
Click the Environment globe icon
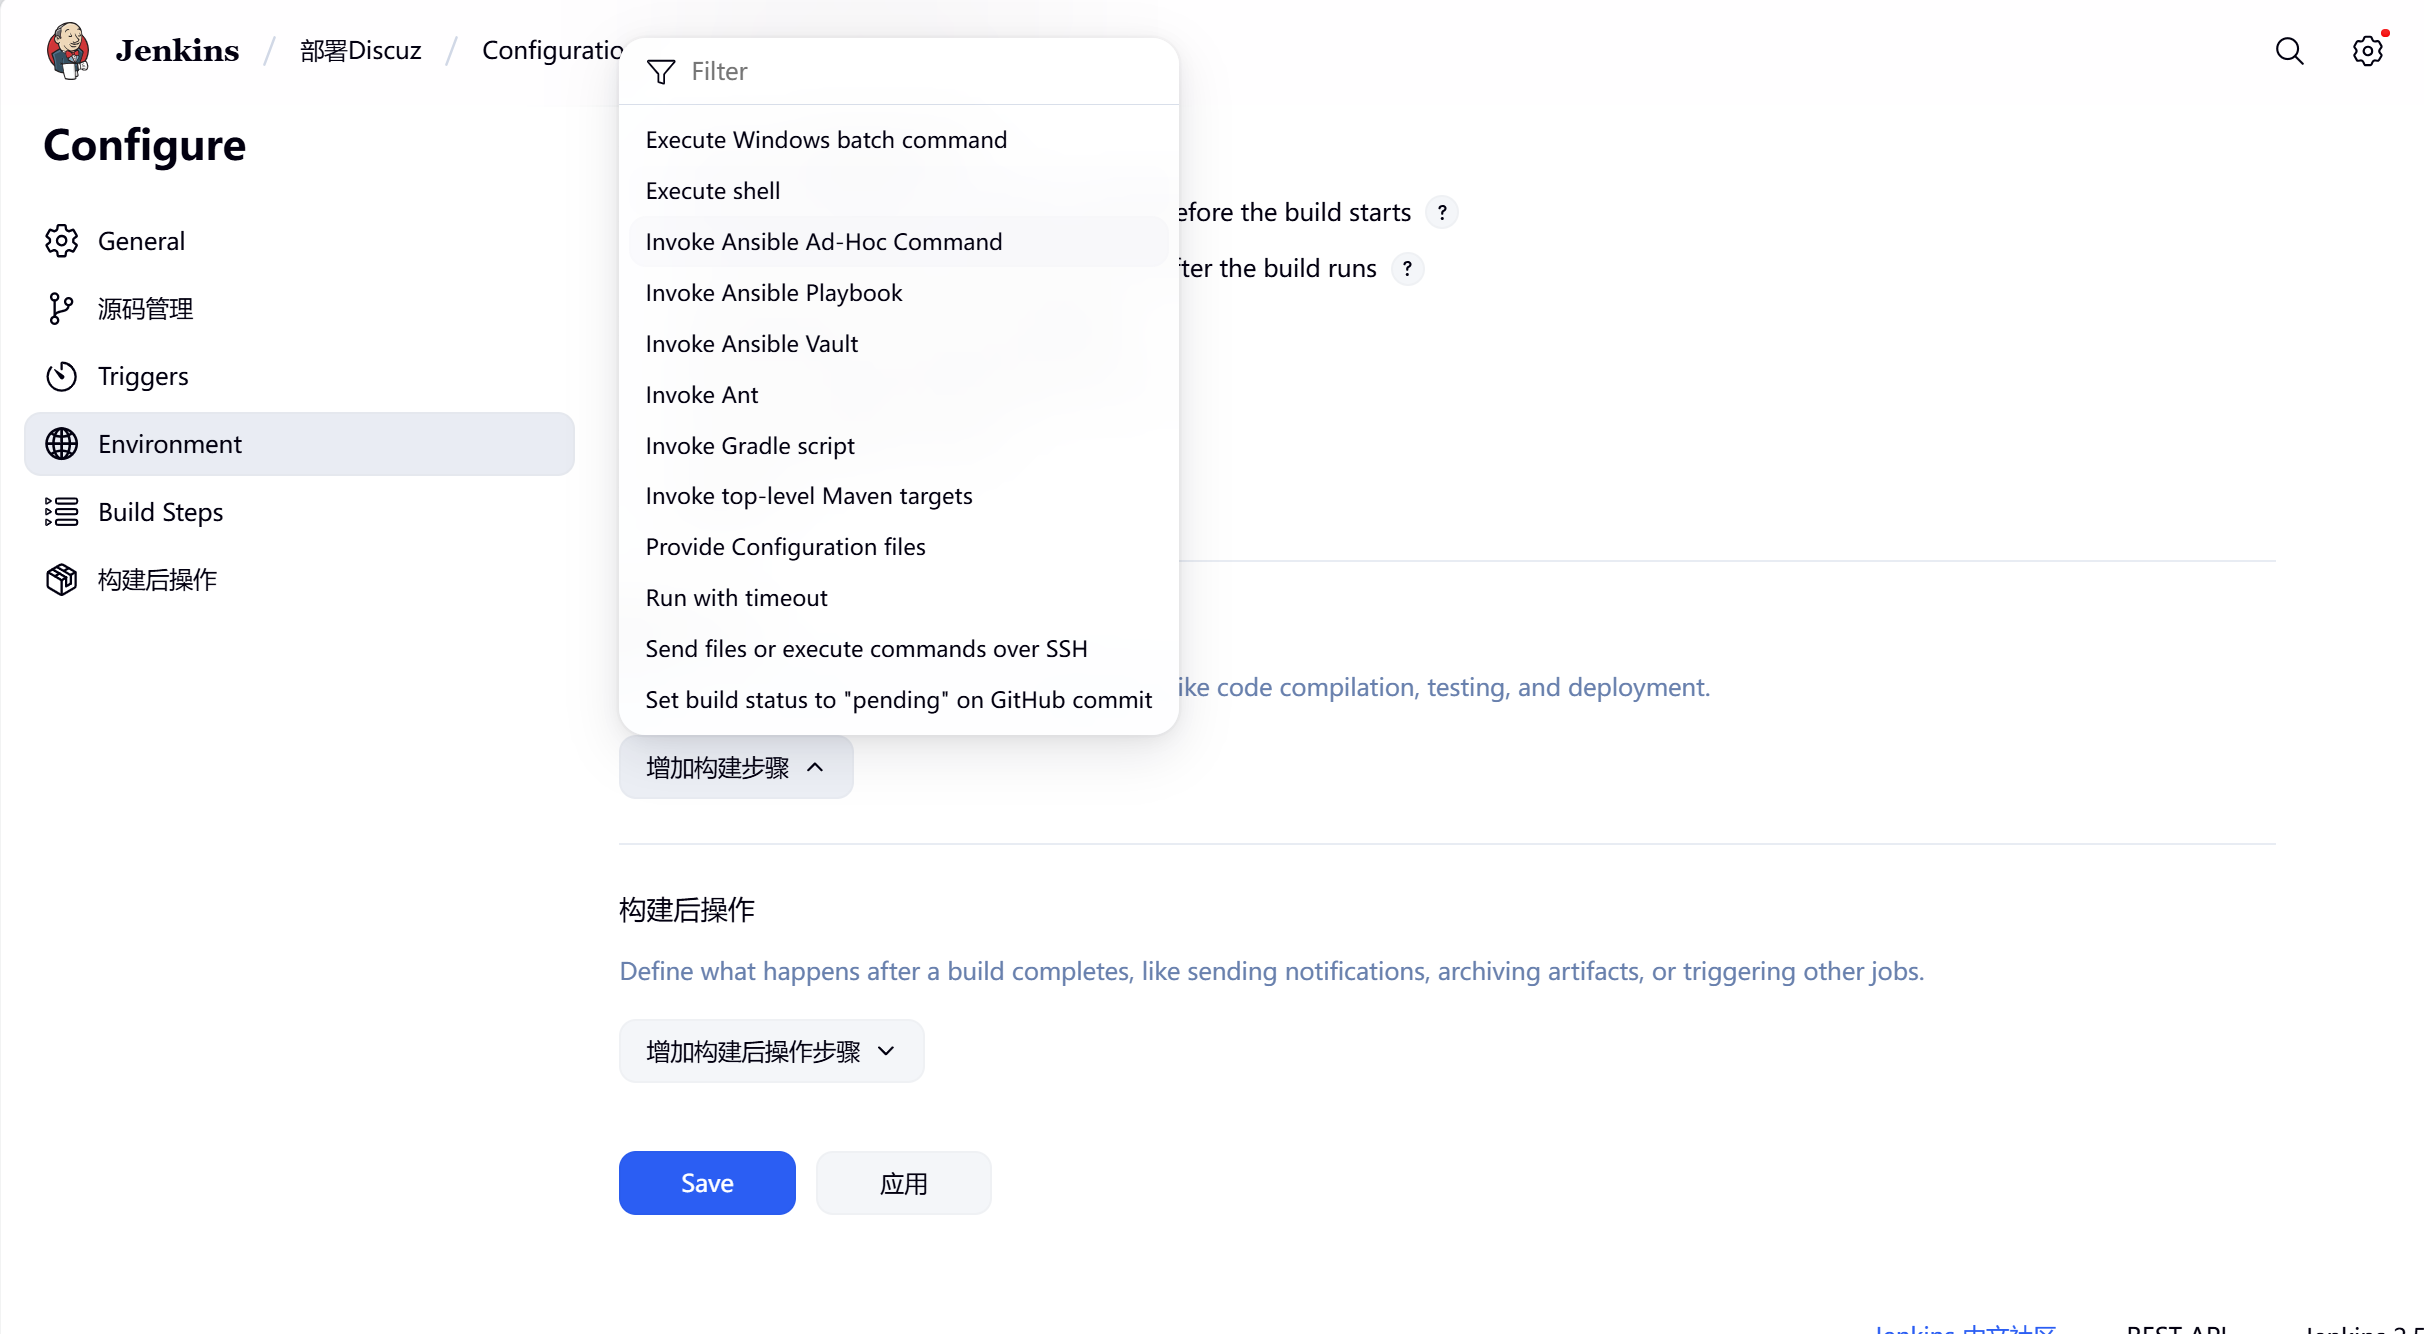click(x=61, y=444)
